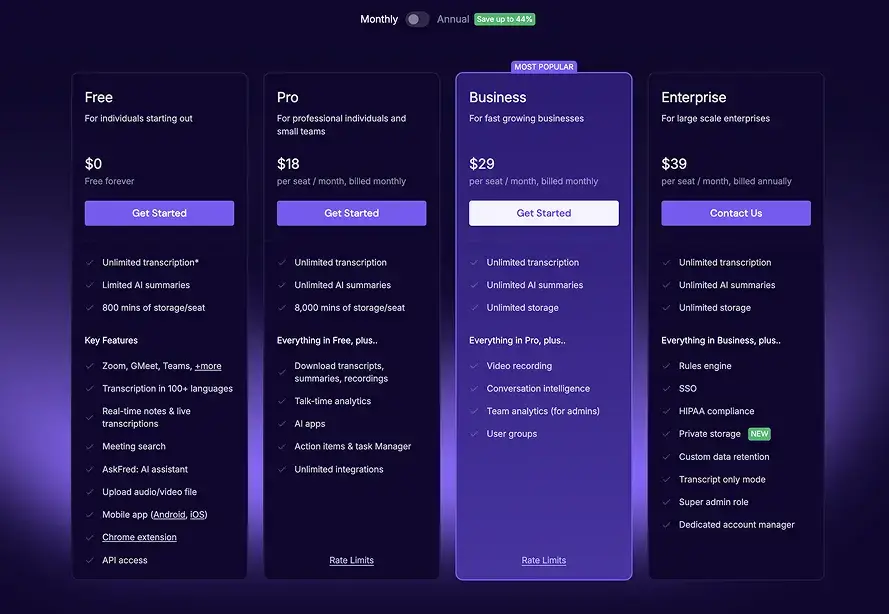Click checkmark beside "API access" in Free plan
Image resolution: width=889 pixels, height=614 pixels.
(88, 560)
